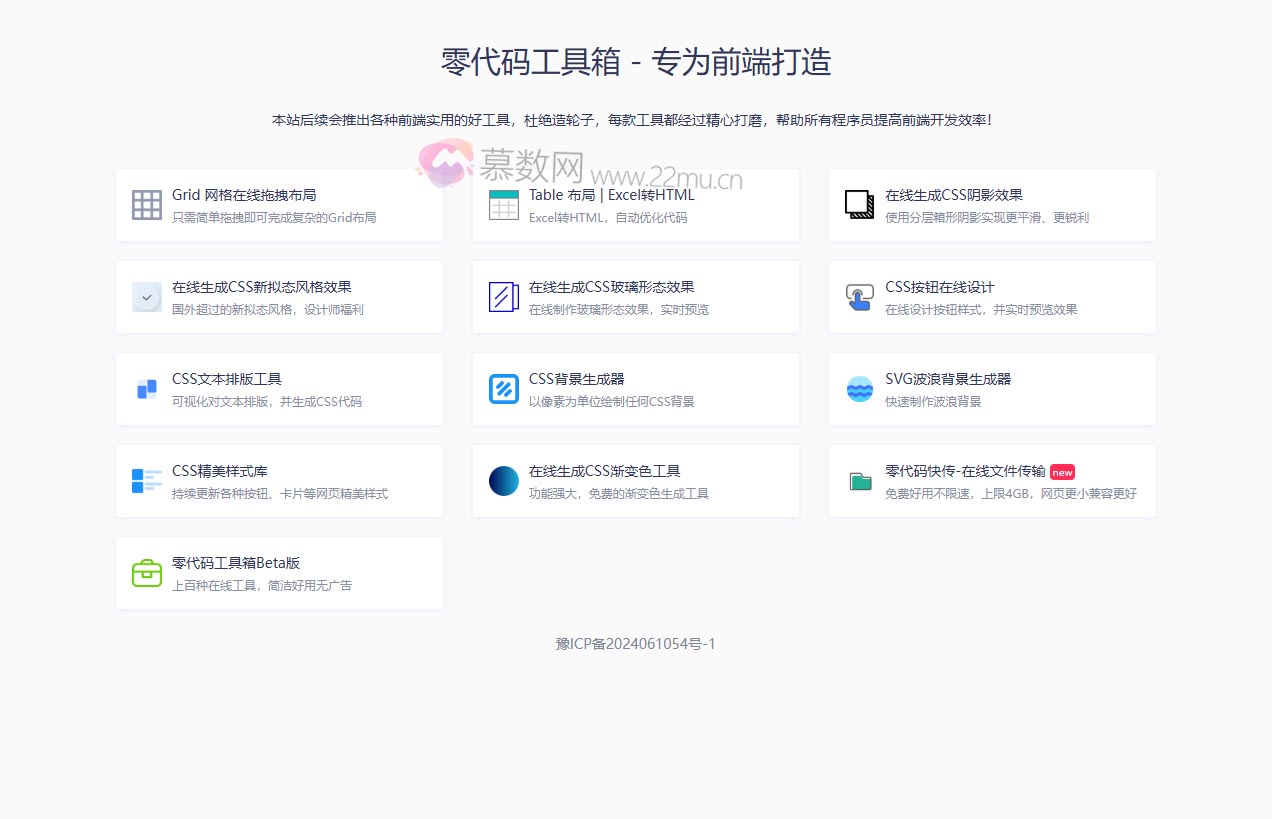
Task: Click the red new badge on 零代码快传
Action: [1062, 471]
